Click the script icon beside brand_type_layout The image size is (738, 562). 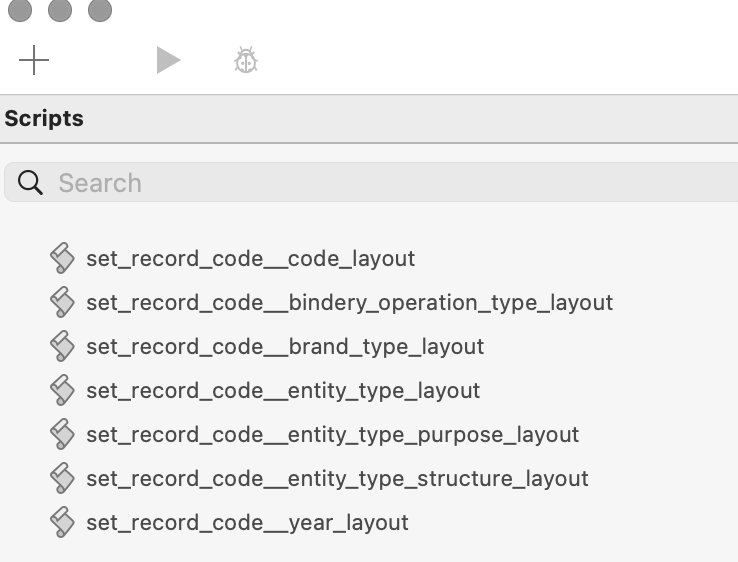[x=62, y=346]
